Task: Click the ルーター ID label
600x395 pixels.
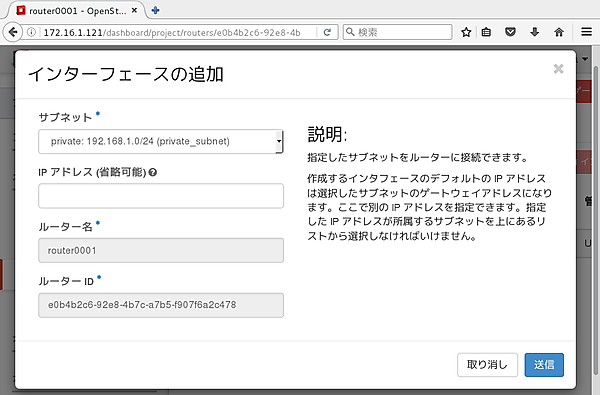Action: tap(66, 281)
